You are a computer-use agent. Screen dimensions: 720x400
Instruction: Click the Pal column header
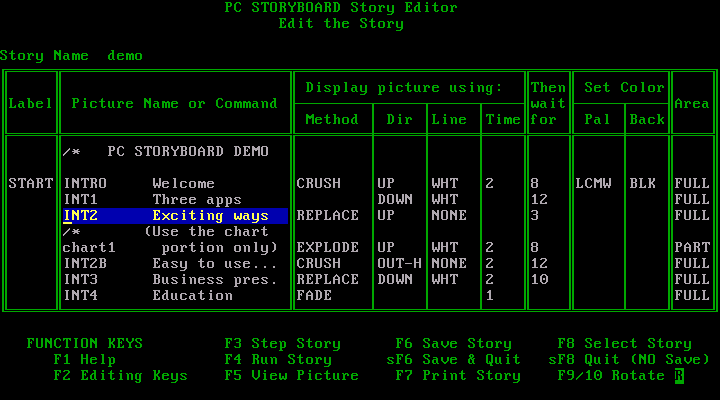point(597,120)
